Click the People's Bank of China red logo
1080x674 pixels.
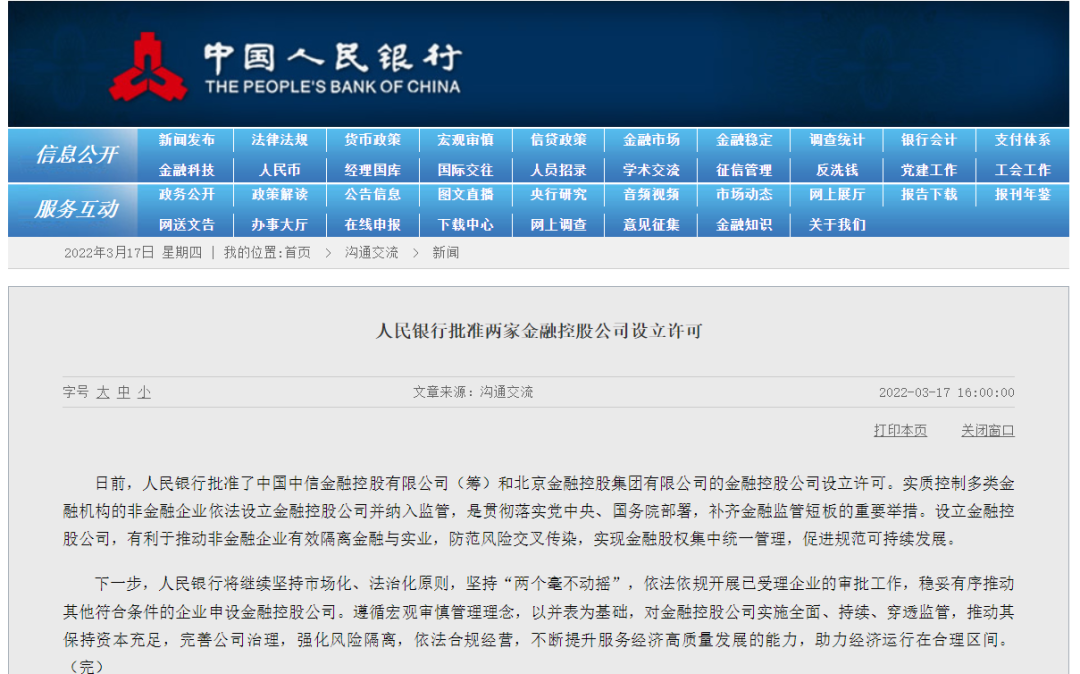[147, 67]
